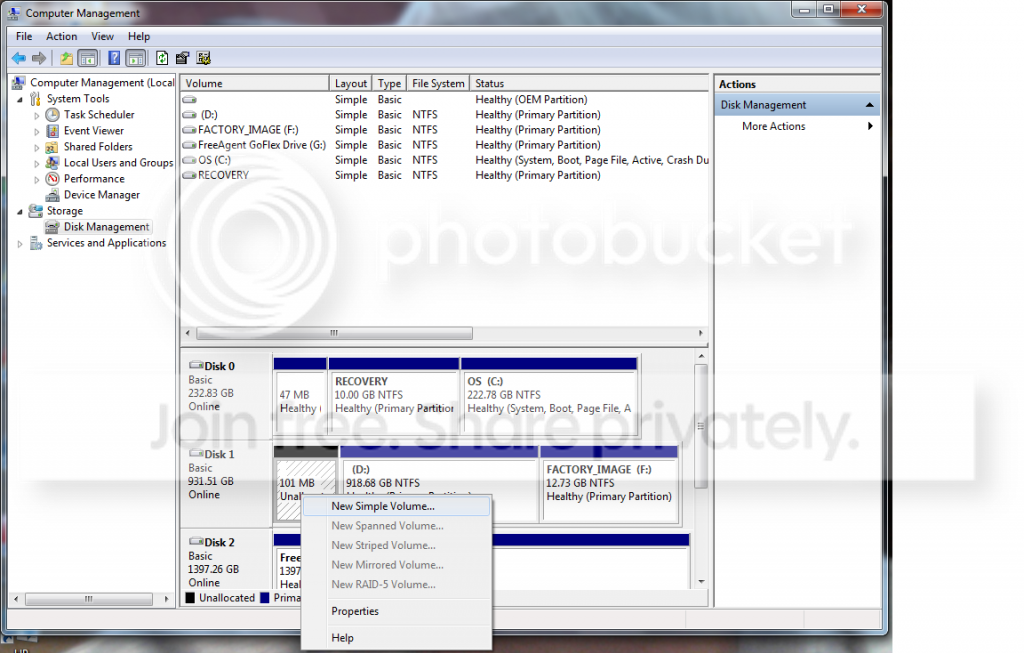The height and width of the screenshot is (653, 1024).
Task: Sort by the File System column header
Action: pos(438,84)
